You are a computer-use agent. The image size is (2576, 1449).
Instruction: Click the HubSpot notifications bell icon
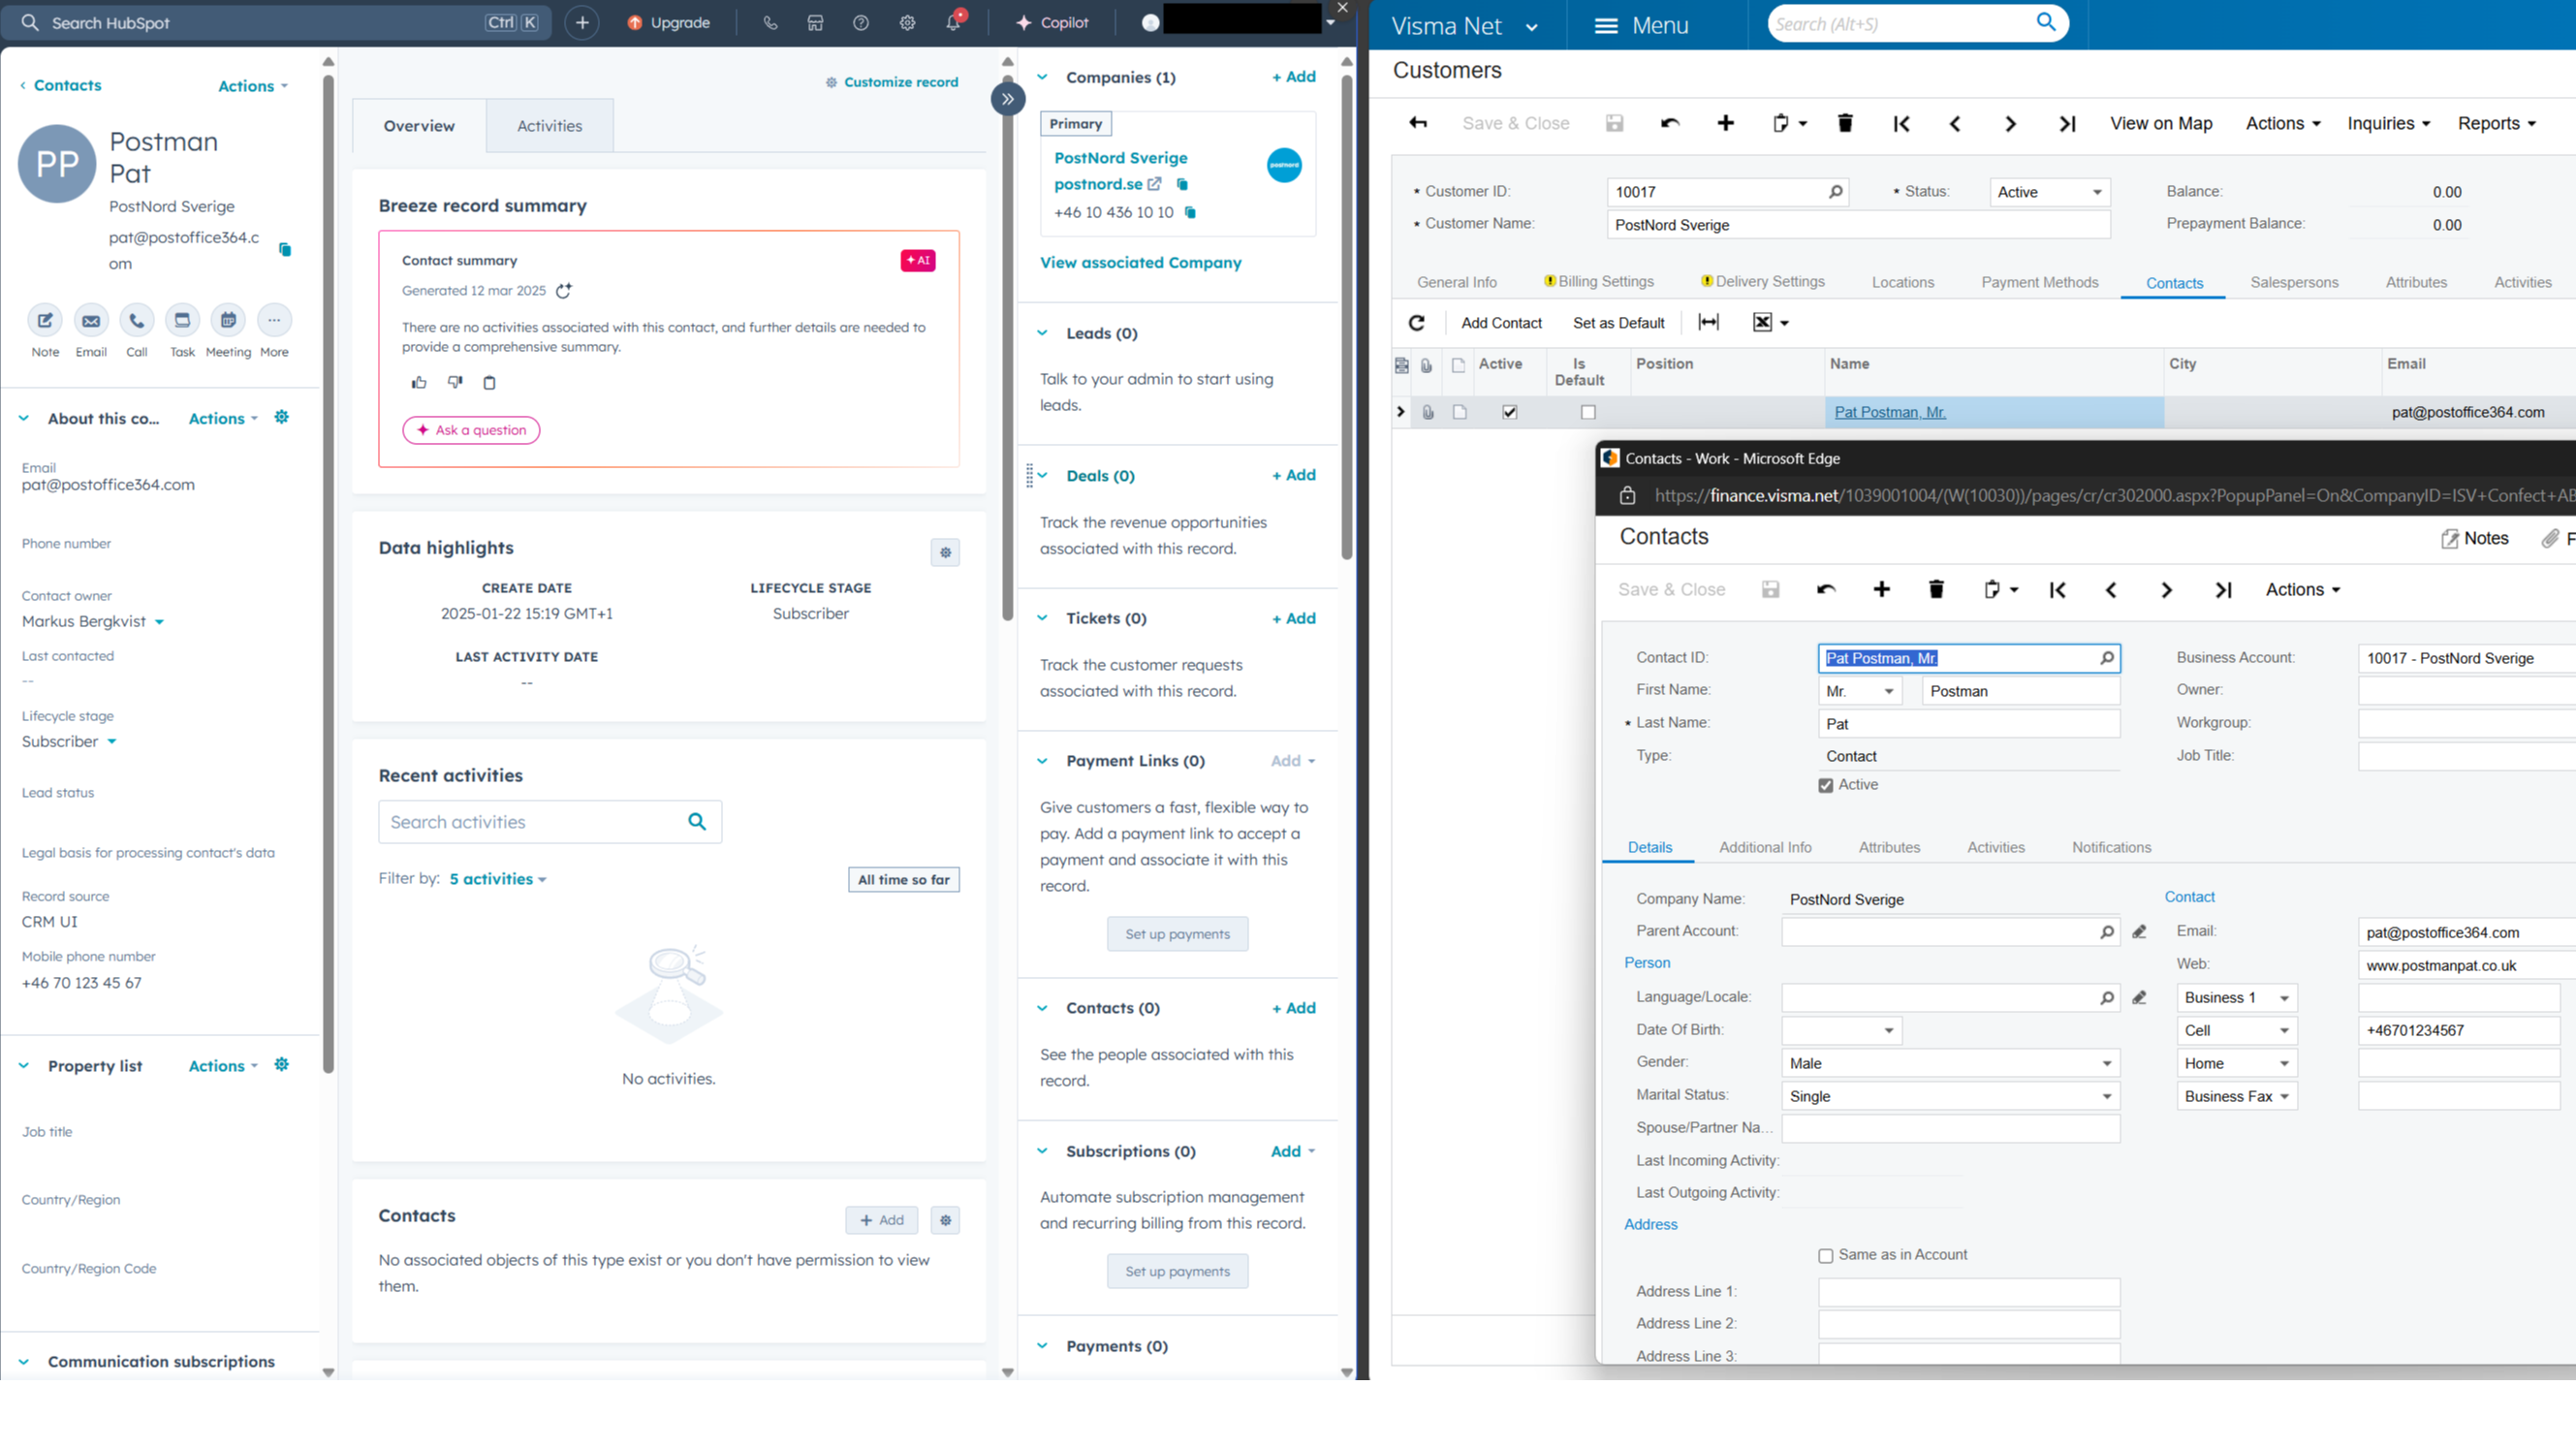click(x=953, y=23)
